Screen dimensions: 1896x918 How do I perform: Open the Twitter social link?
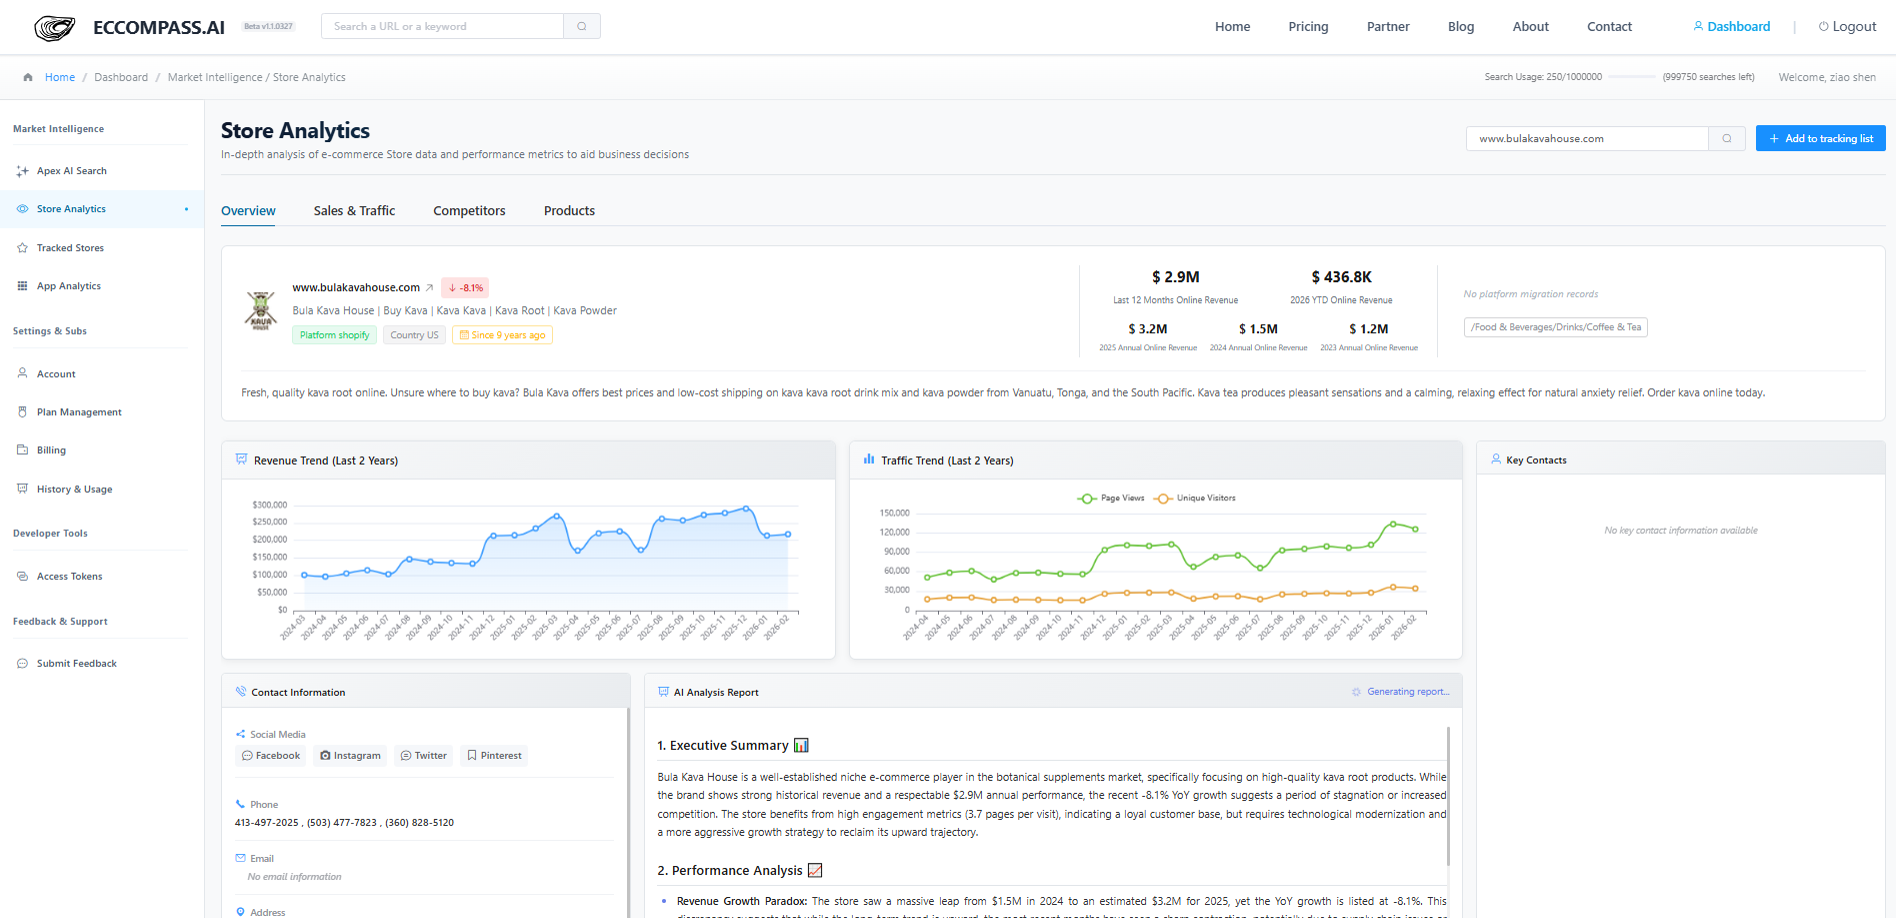[423, 756]
